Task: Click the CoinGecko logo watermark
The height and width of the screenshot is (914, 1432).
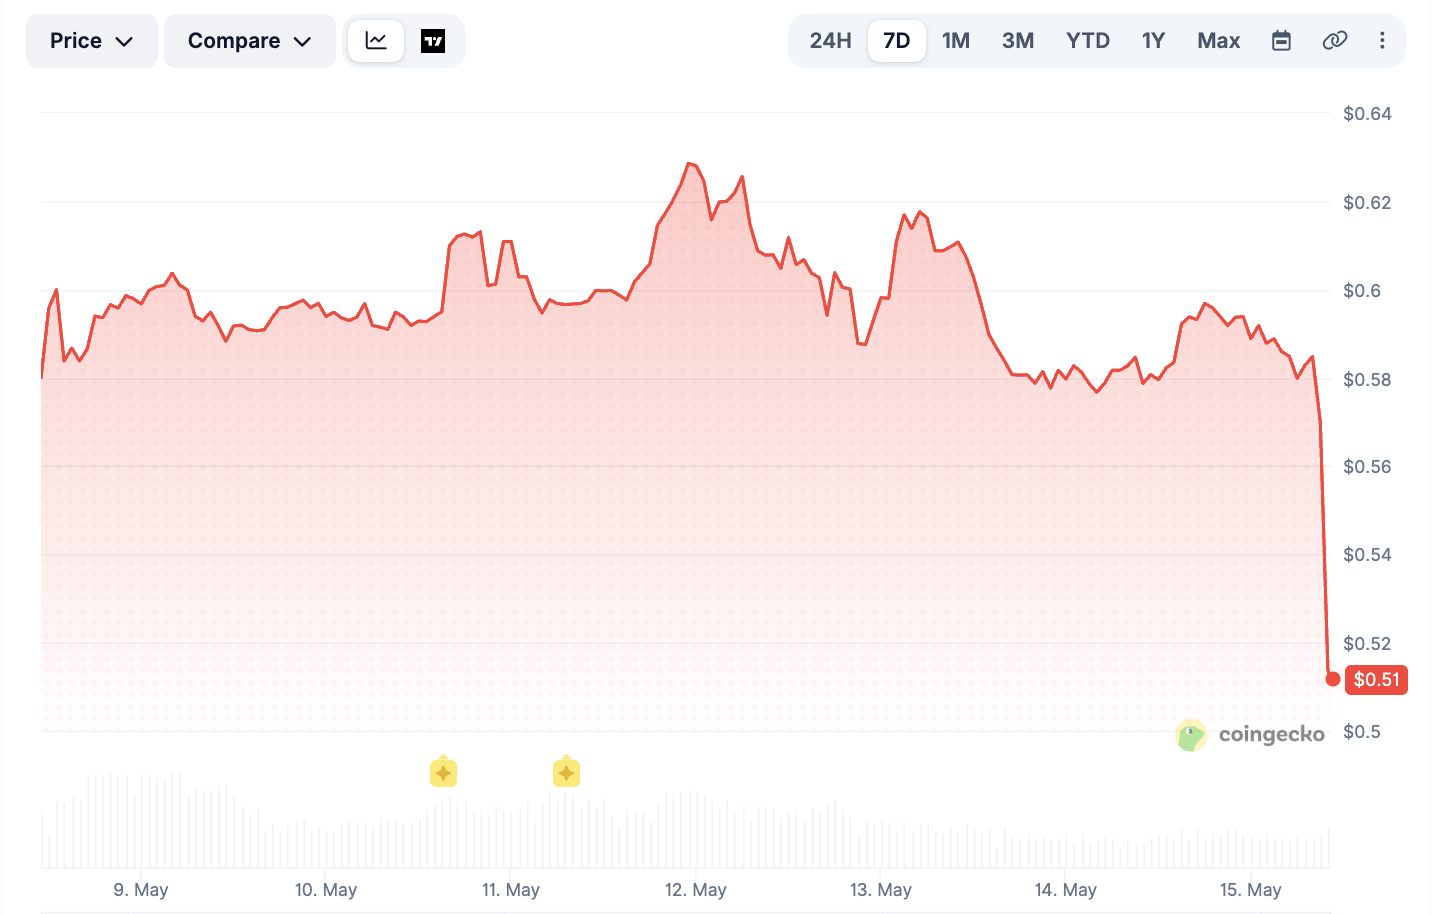Action: coord(1250,735)
